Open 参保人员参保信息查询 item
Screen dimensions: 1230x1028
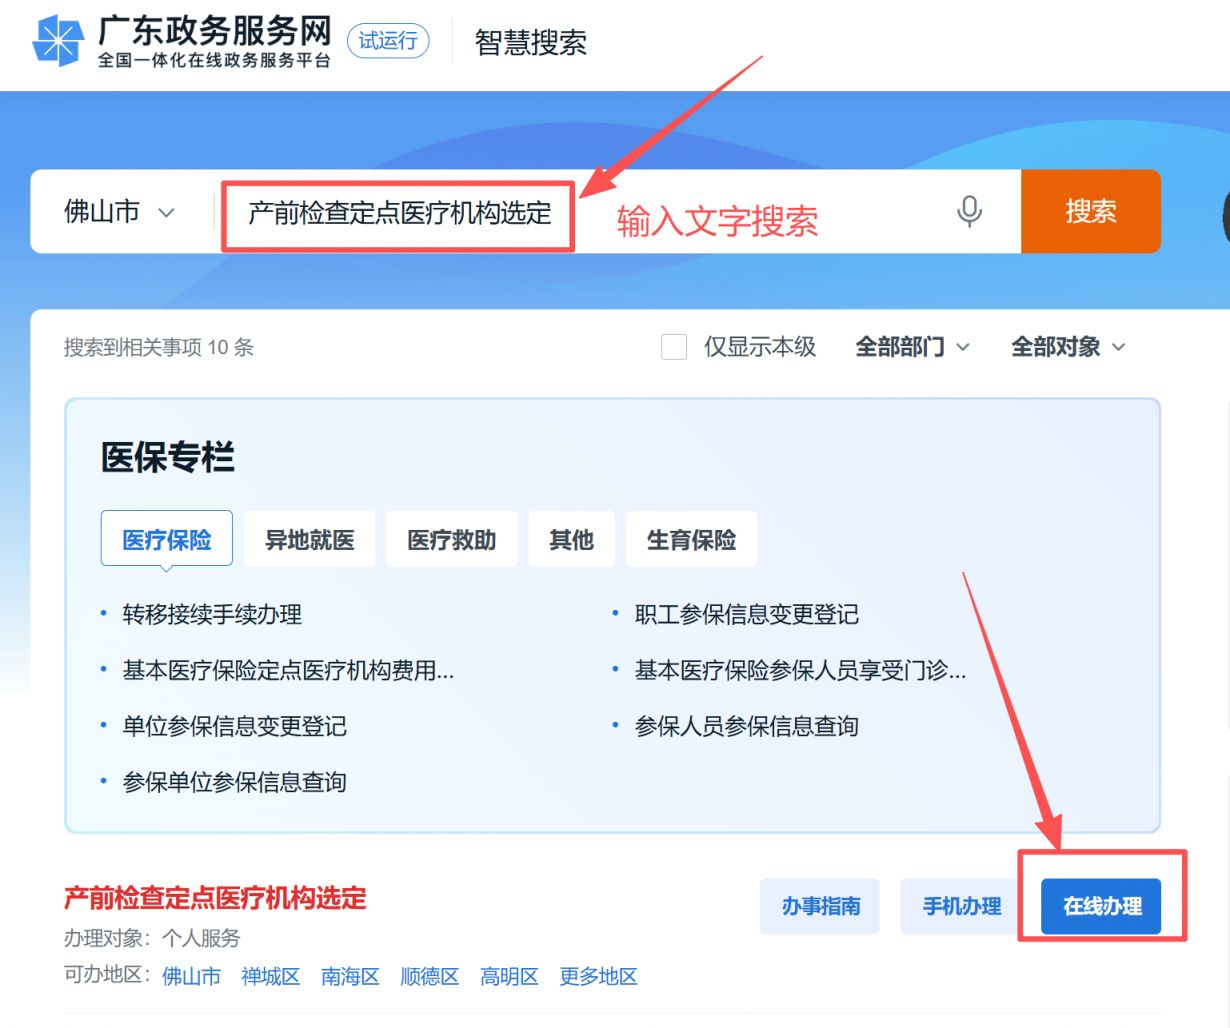pyautogui.click(x=747, y=726)
